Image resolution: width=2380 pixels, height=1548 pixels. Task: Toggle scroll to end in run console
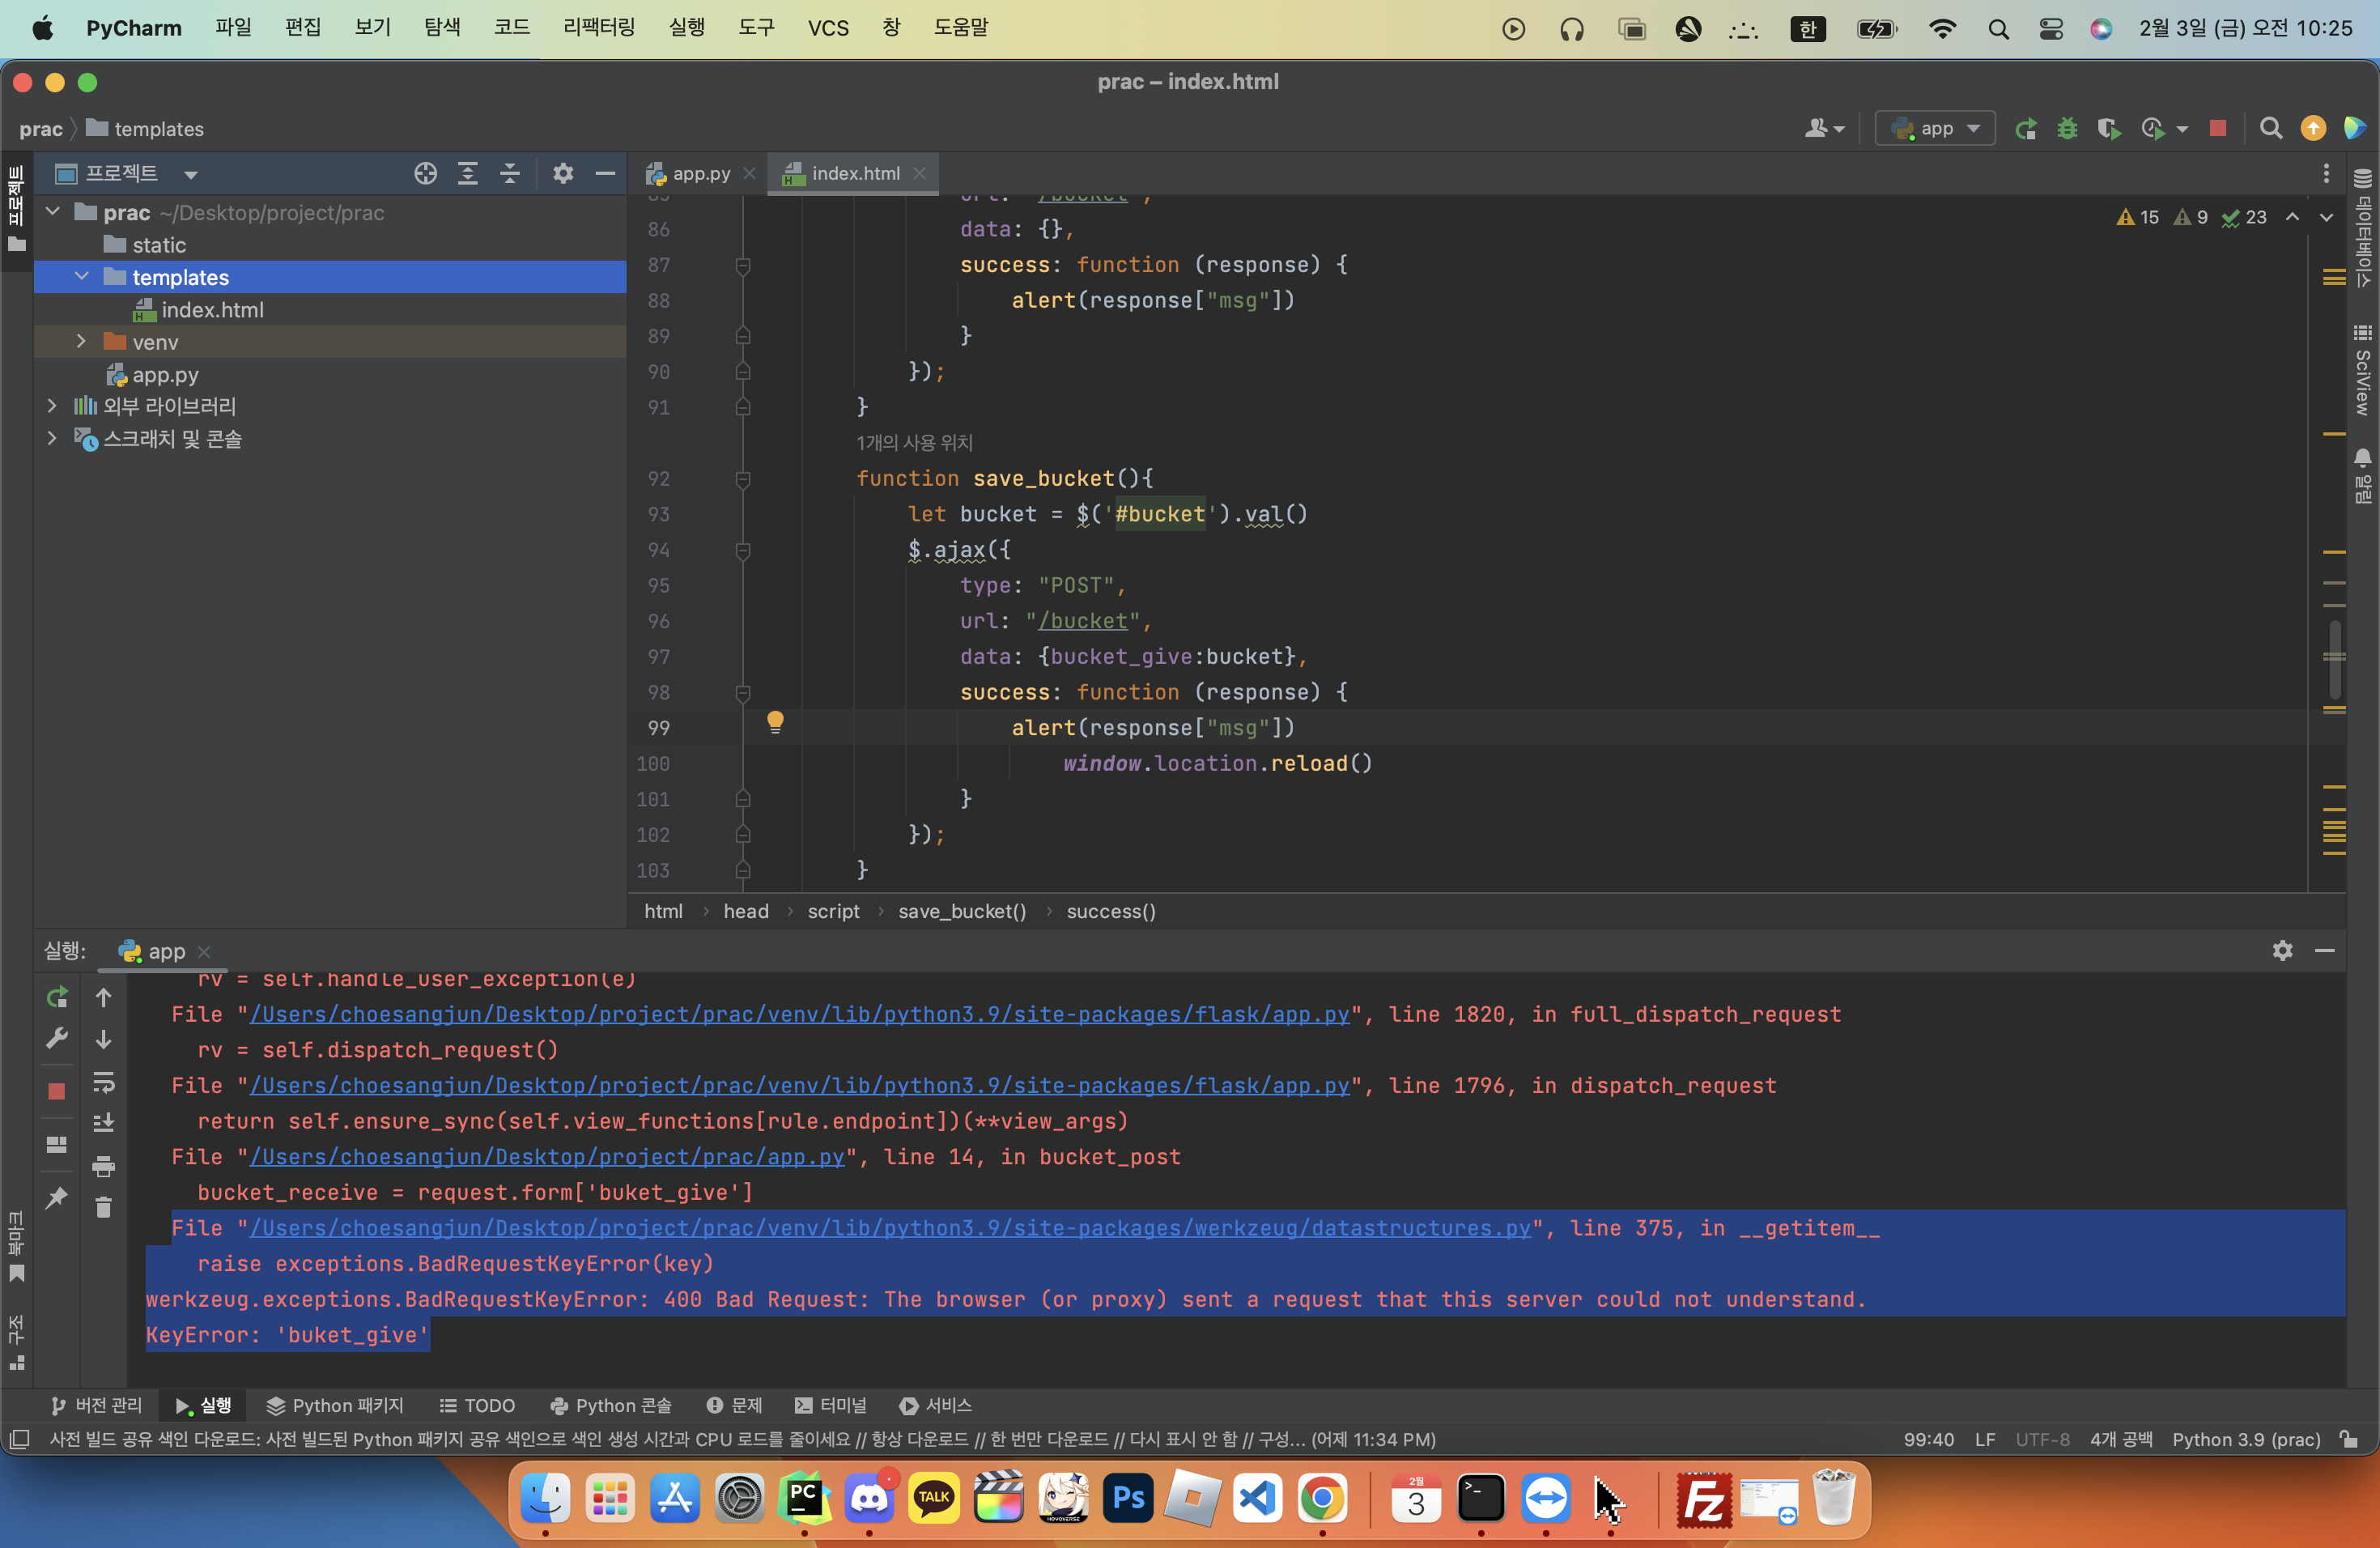[x=103, y=1123]
